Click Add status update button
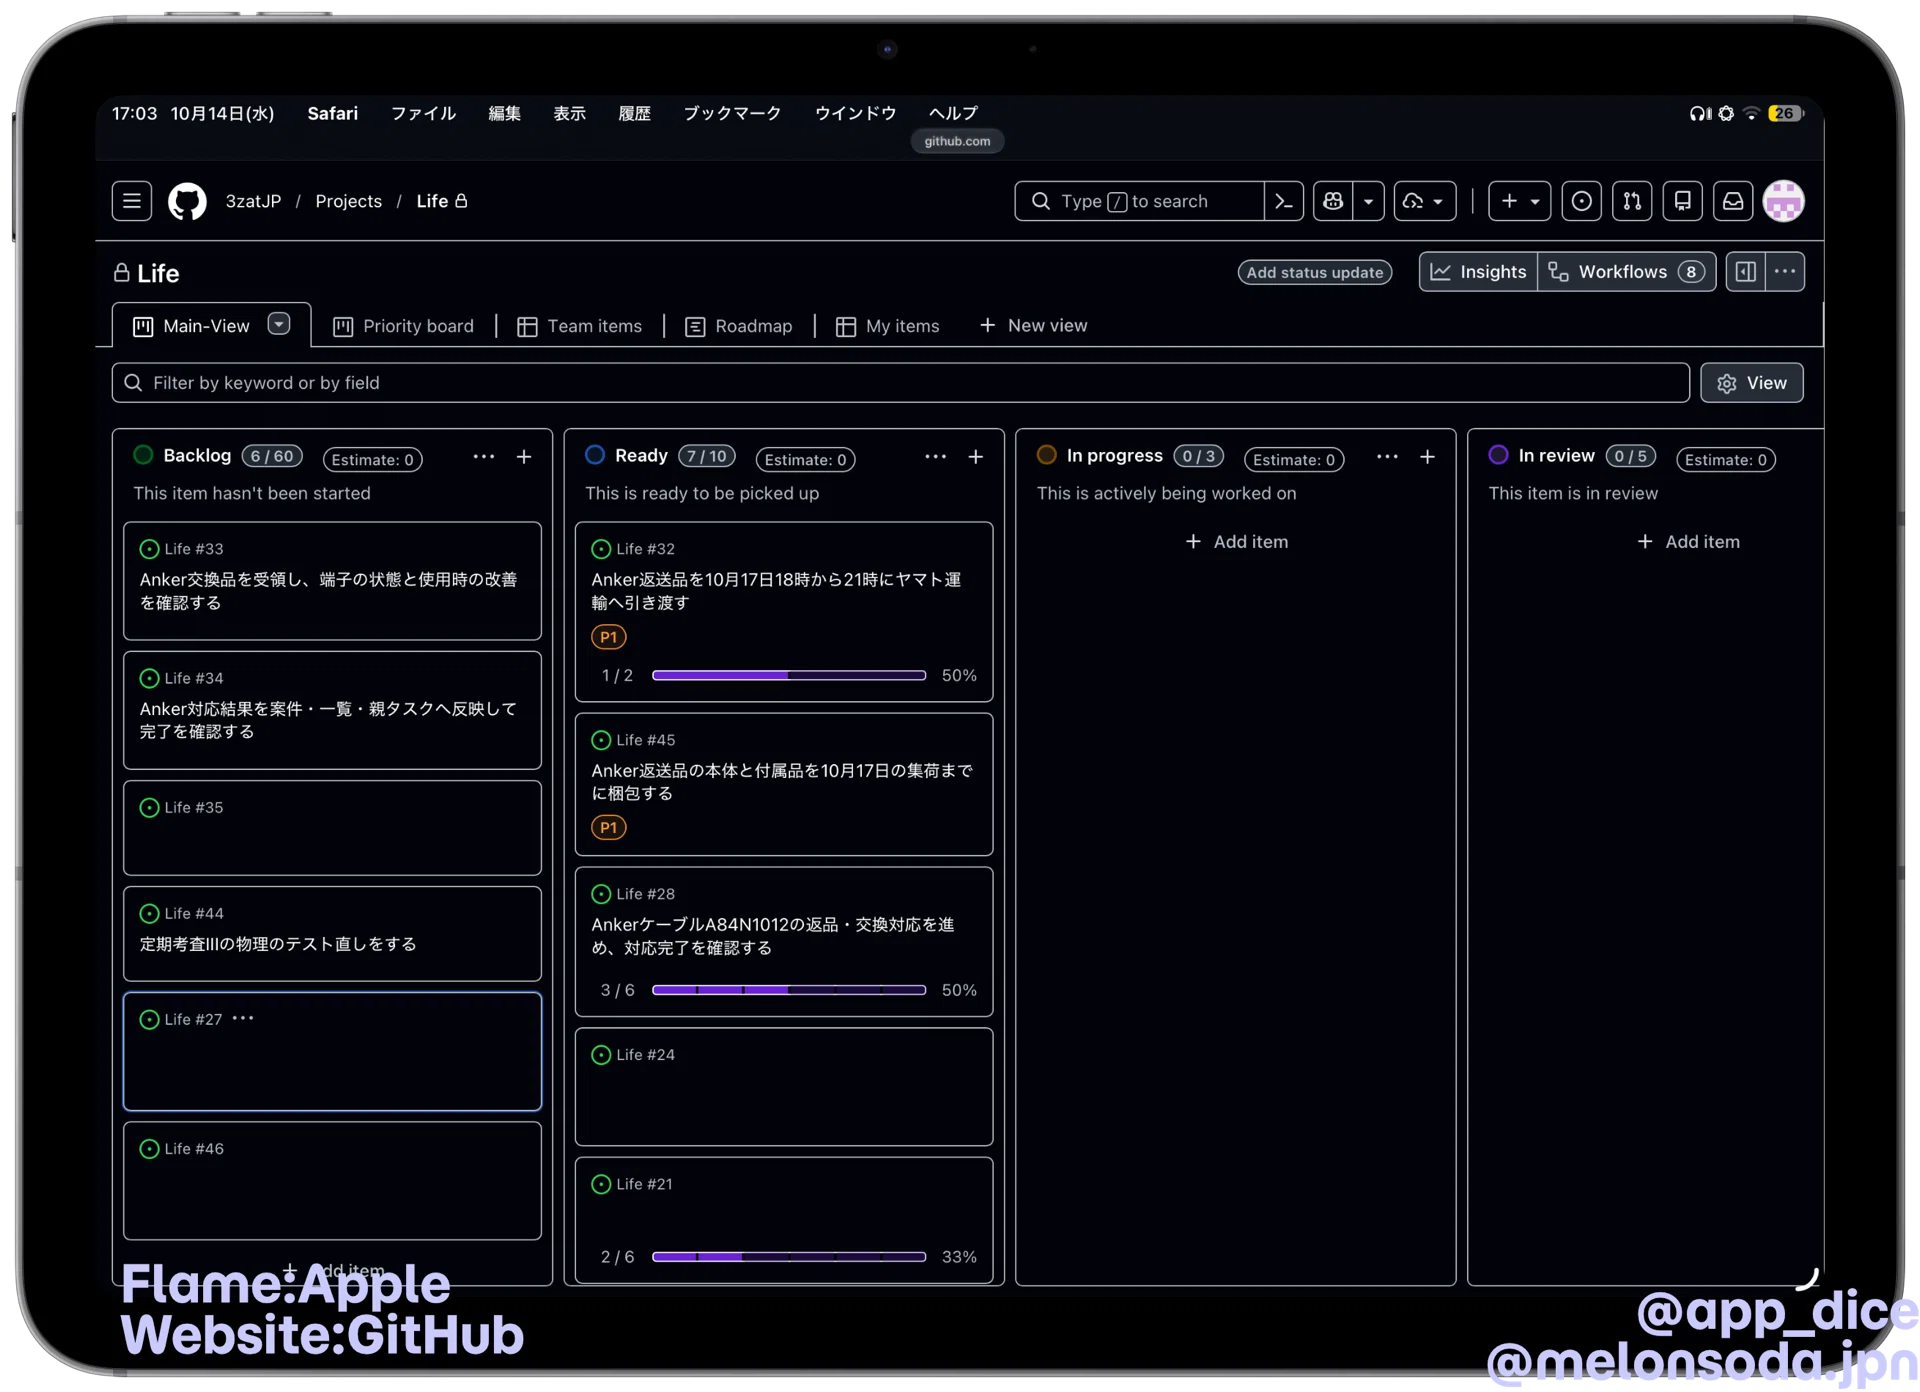Screen dimensions: 1920x1392 (1314, 272)
